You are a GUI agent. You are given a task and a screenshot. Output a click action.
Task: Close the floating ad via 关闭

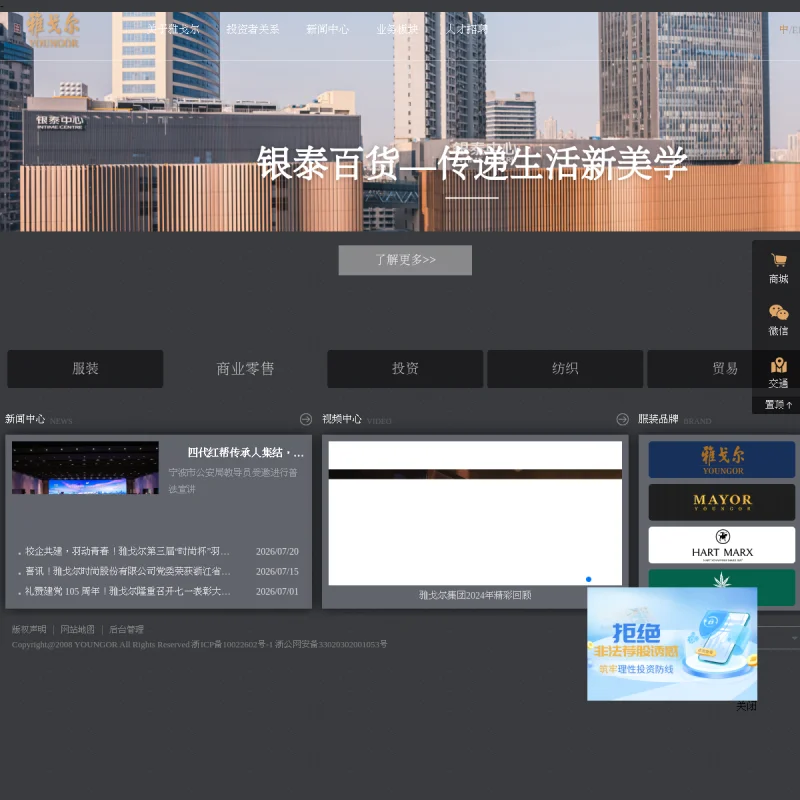746,706
